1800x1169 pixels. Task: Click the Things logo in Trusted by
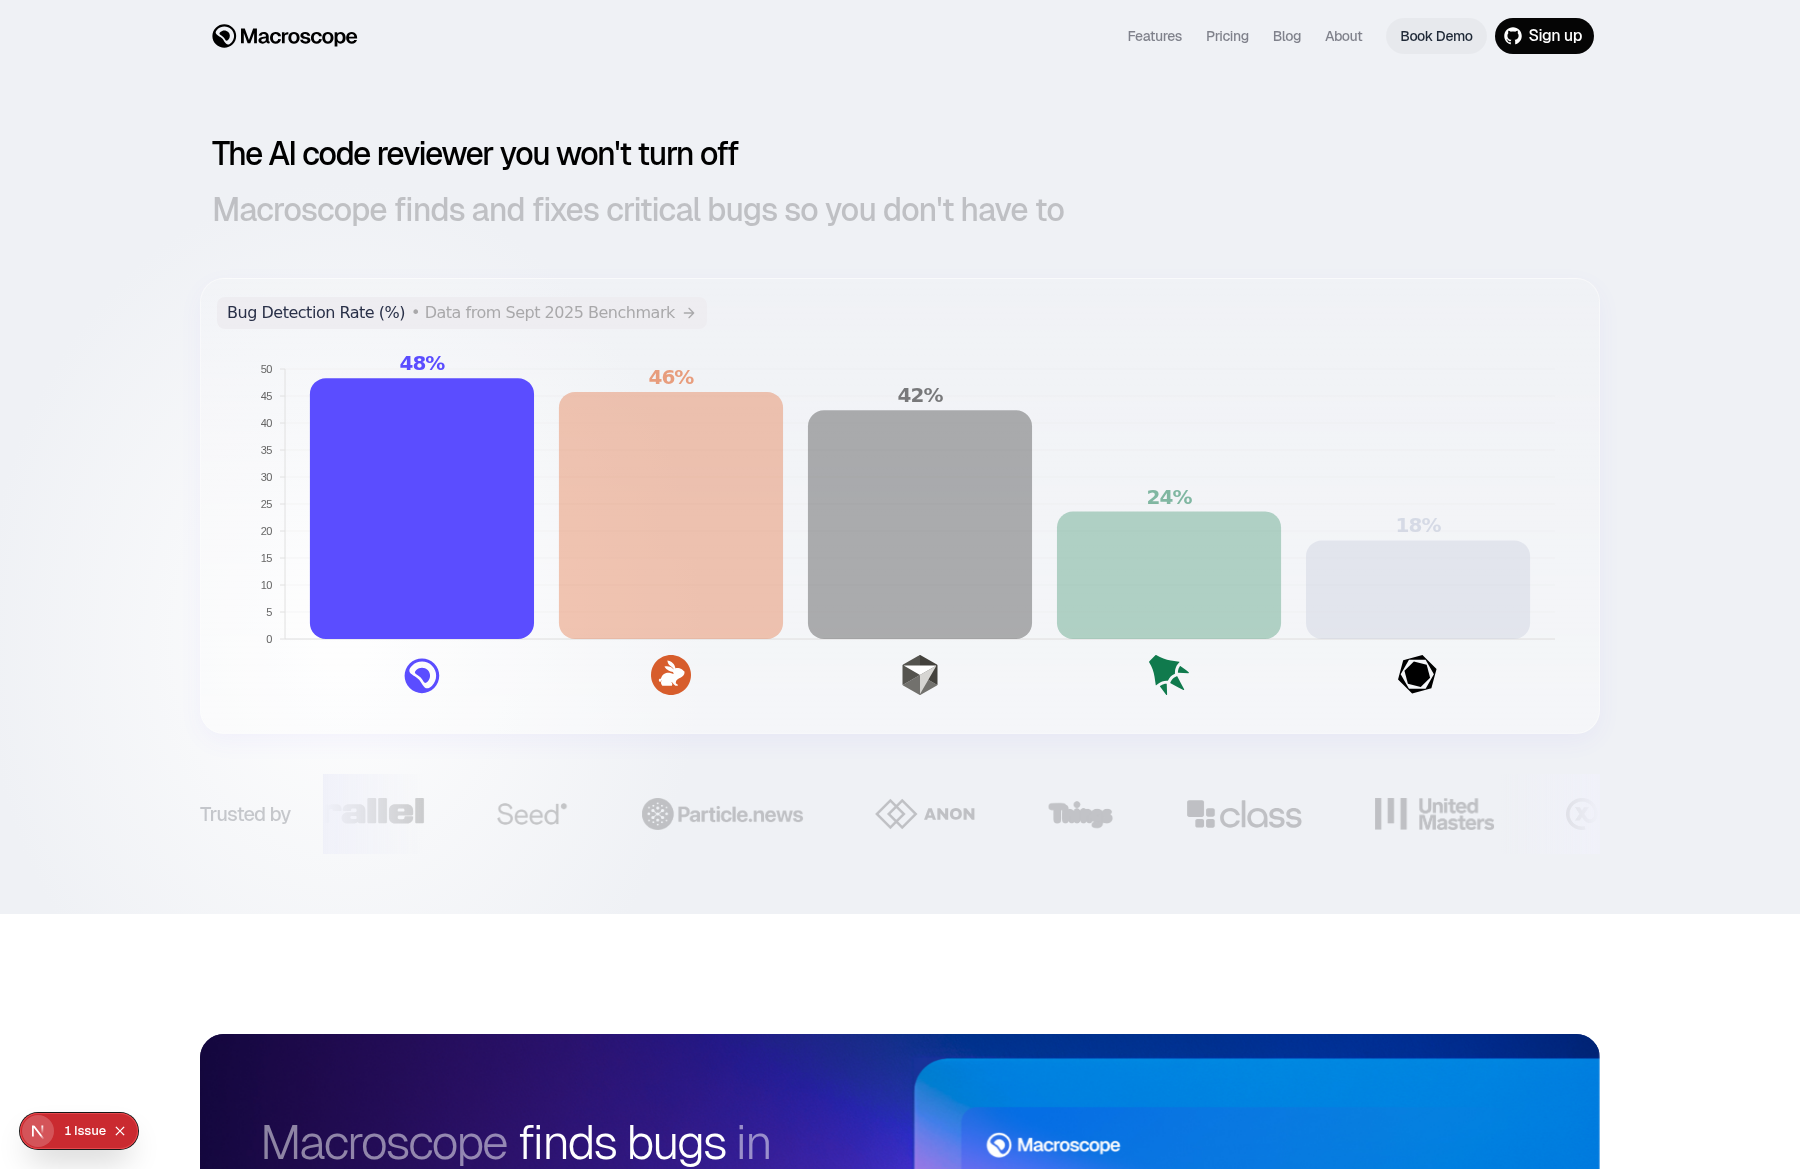point(1080,814)
